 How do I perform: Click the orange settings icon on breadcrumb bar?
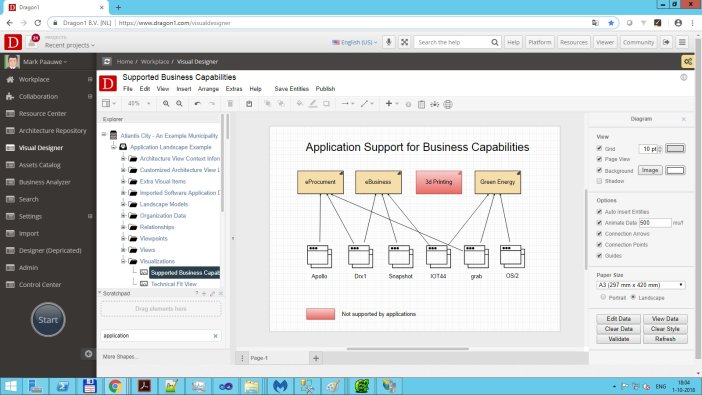coord(688,61)
